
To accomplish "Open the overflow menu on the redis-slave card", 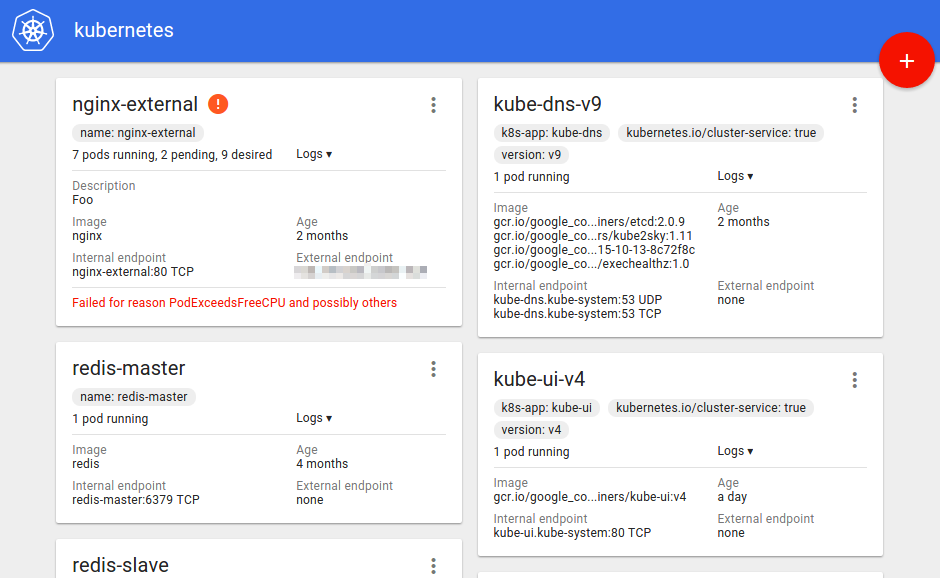I will pos(433,566).
